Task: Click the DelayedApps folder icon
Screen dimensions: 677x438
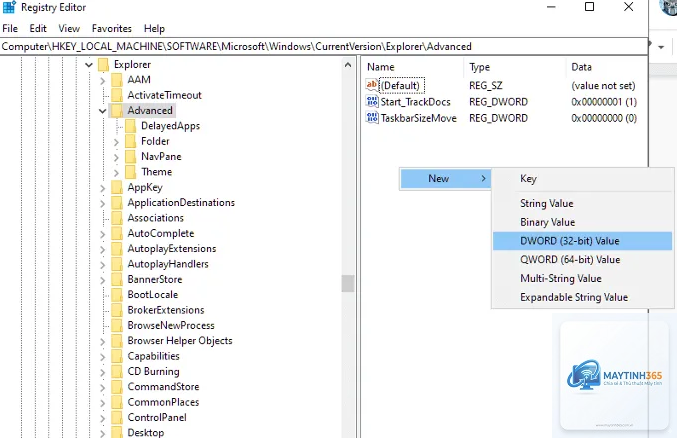Action: coord(131,126)
